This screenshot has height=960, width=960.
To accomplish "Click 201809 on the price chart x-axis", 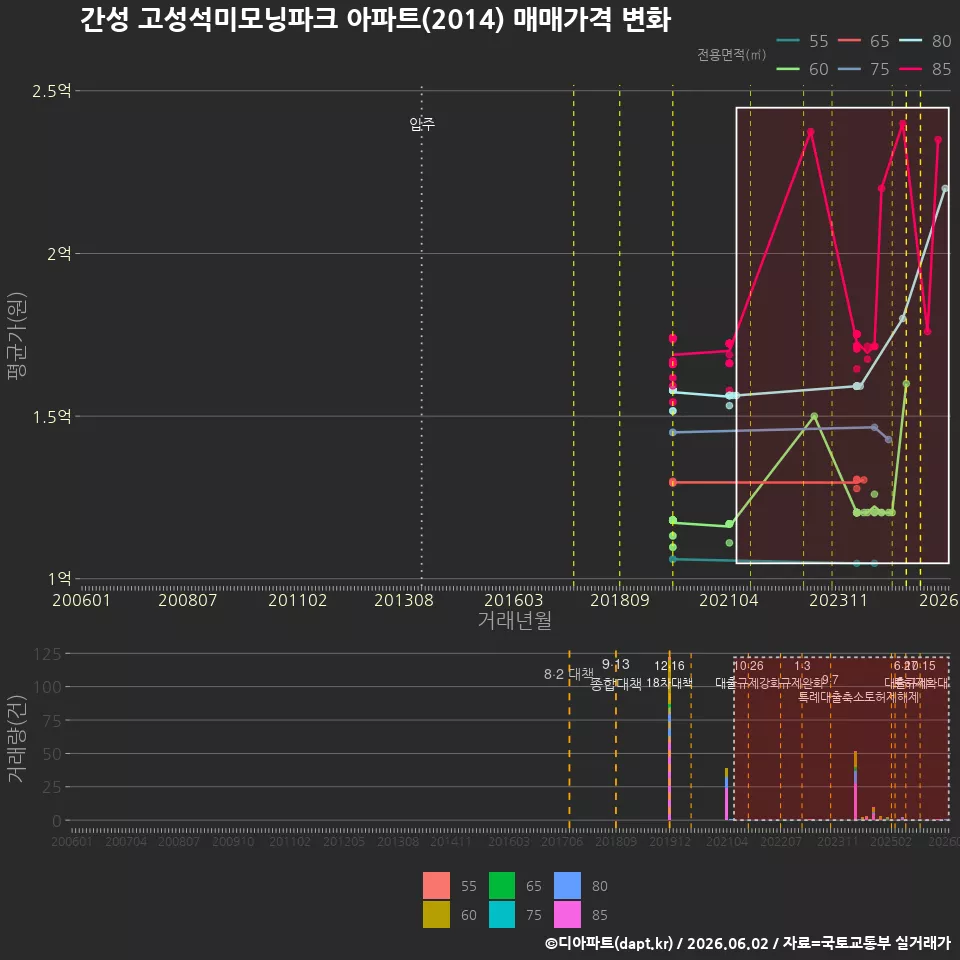I will coord(620,600).
